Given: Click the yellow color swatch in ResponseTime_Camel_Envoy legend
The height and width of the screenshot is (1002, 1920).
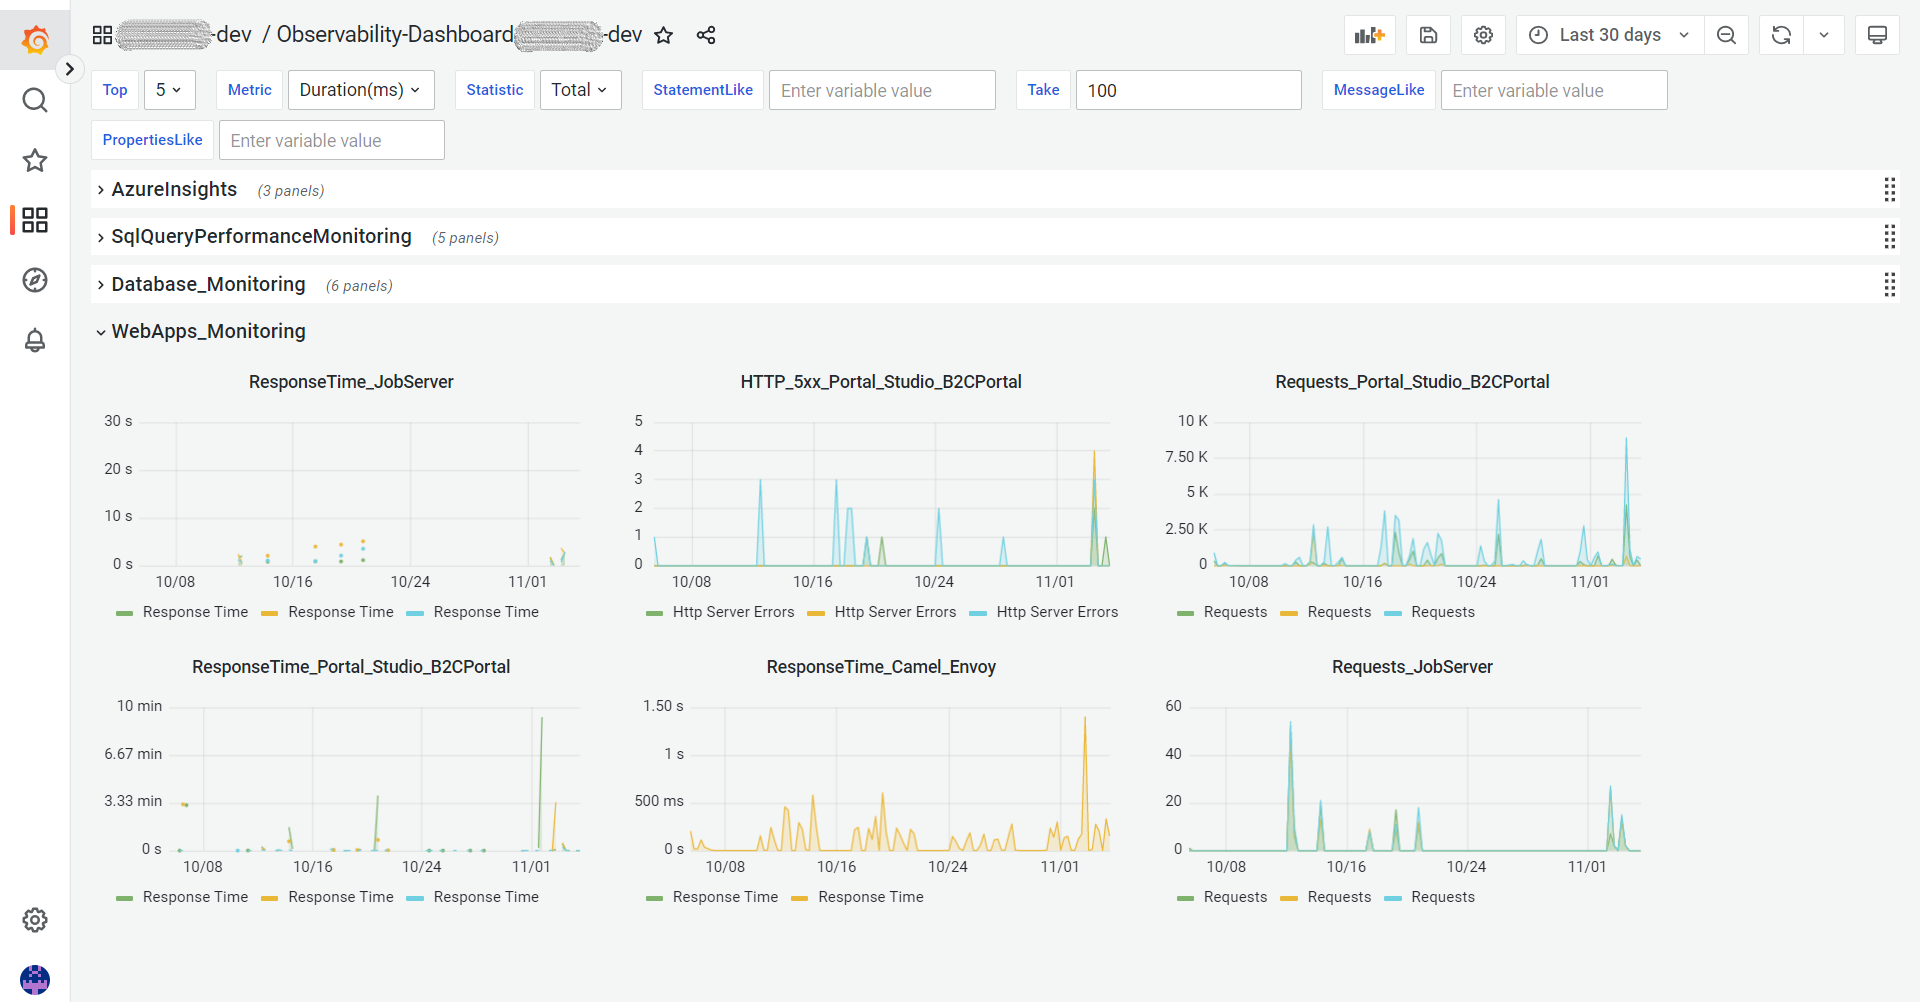Looking at the screenshot, I should [799, 898].
